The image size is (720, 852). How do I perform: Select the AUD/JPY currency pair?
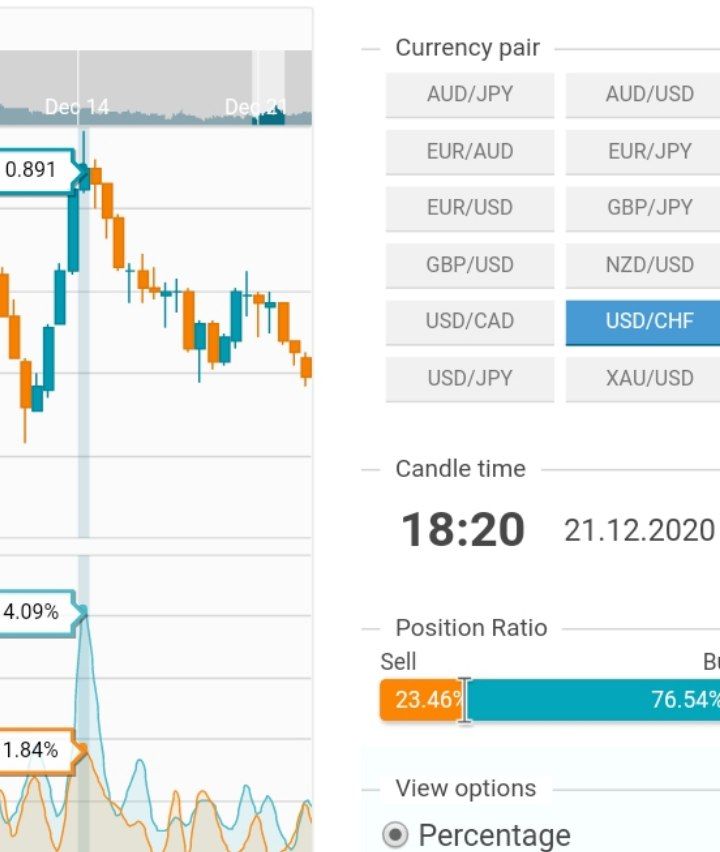point(469,95)
